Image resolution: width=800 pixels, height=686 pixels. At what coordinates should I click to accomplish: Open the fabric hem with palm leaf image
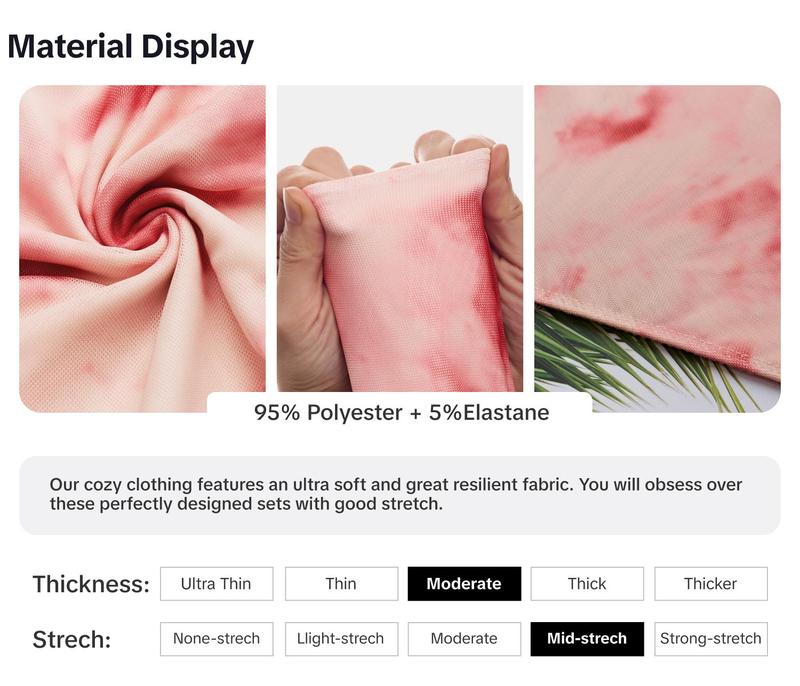pyautogui.click(x=658, y=249)
